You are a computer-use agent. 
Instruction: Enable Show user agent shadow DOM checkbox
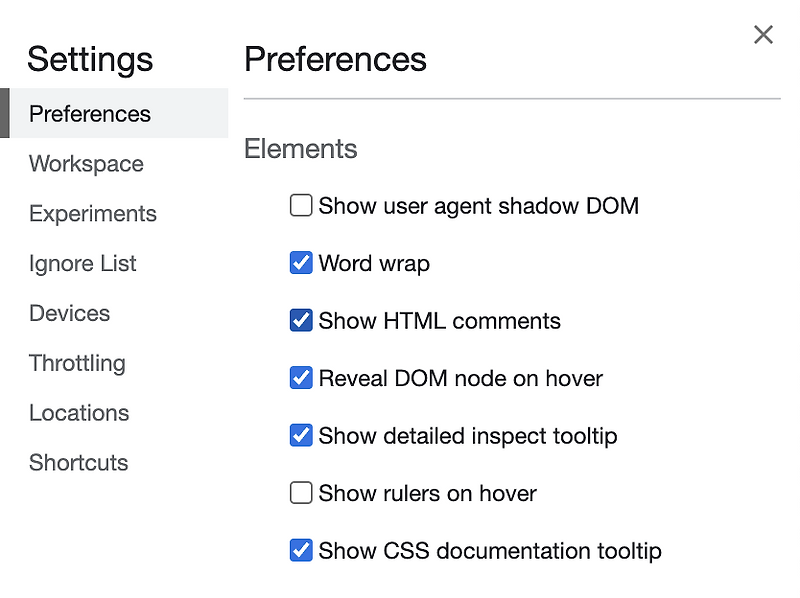point(301,206)
